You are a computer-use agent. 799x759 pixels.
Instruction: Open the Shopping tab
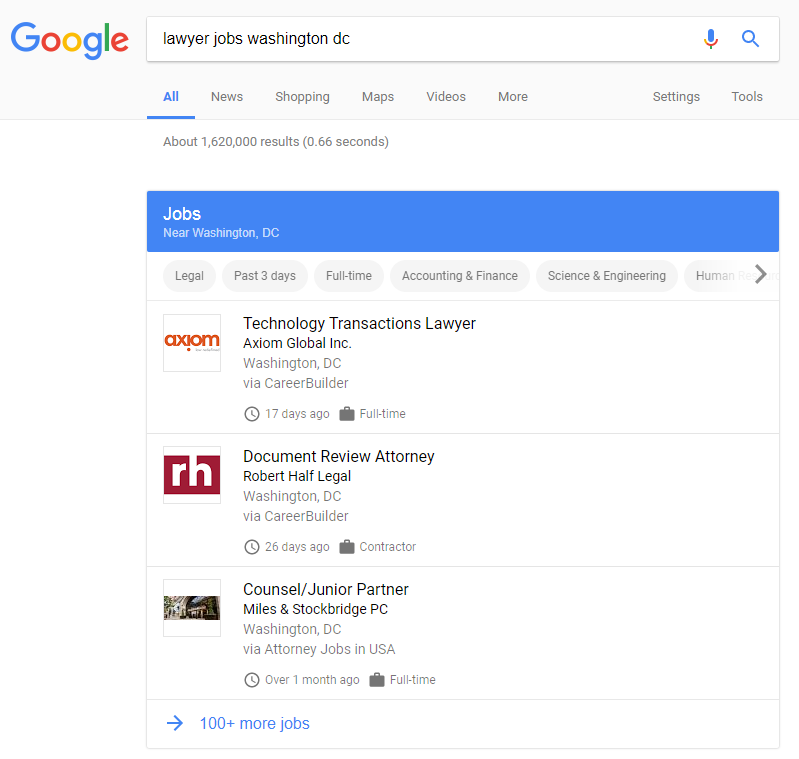[x=302, y=97]
